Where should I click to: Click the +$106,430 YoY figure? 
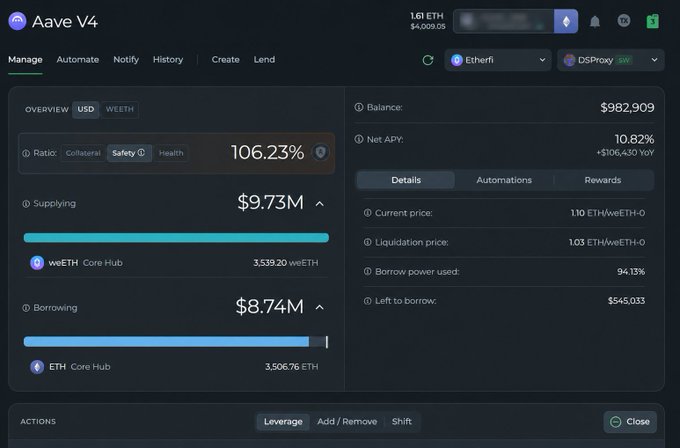(625, 153)
